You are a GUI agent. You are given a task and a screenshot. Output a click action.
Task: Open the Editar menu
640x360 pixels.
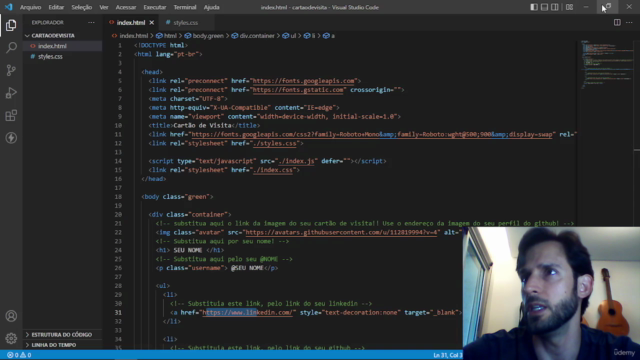click(56, 7)
